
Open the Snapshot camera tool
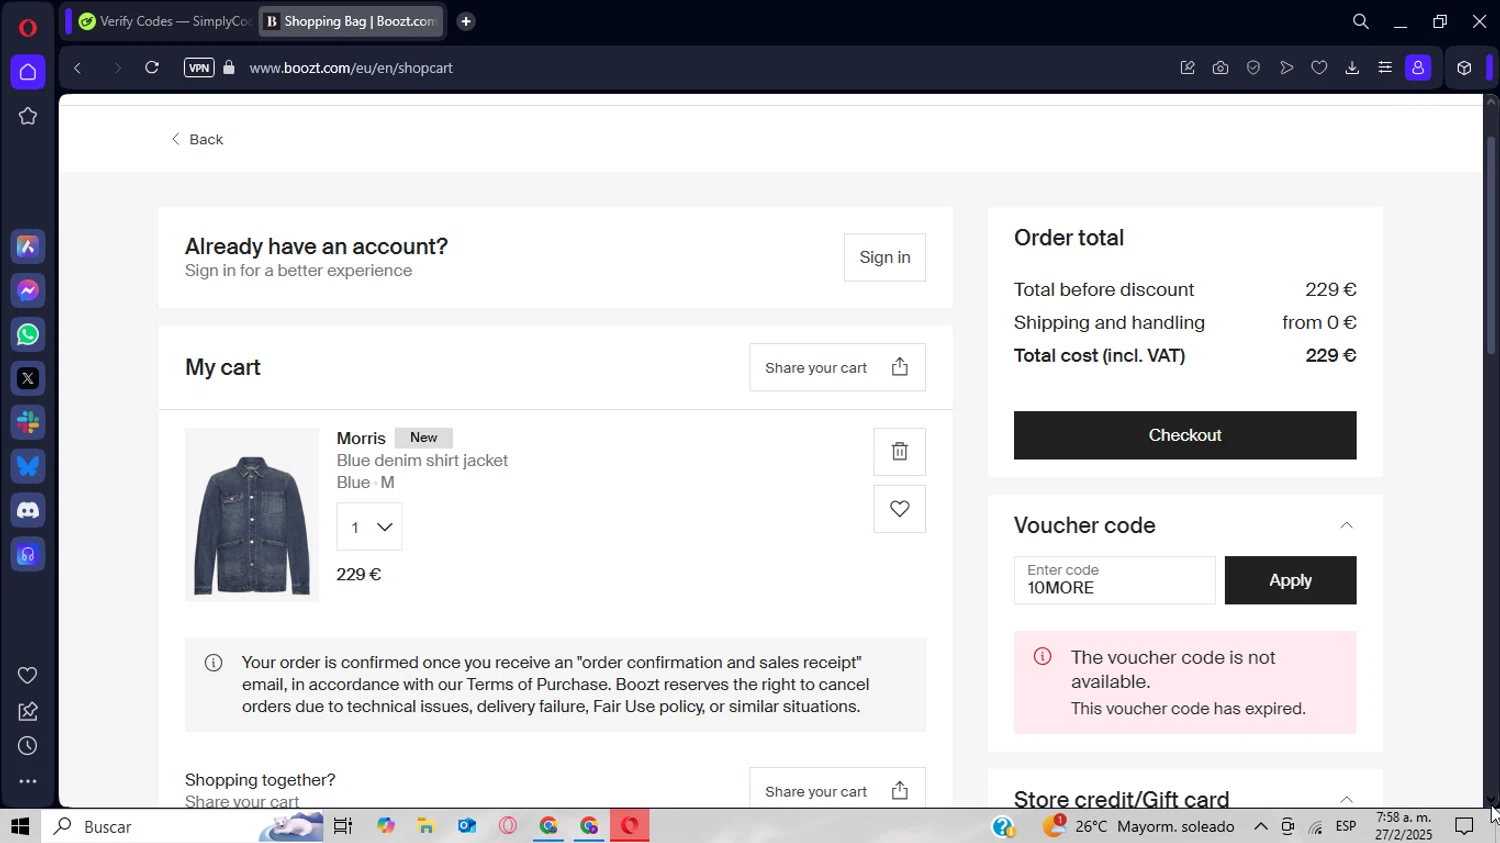pyautogui.click(x=1220, y=68)
